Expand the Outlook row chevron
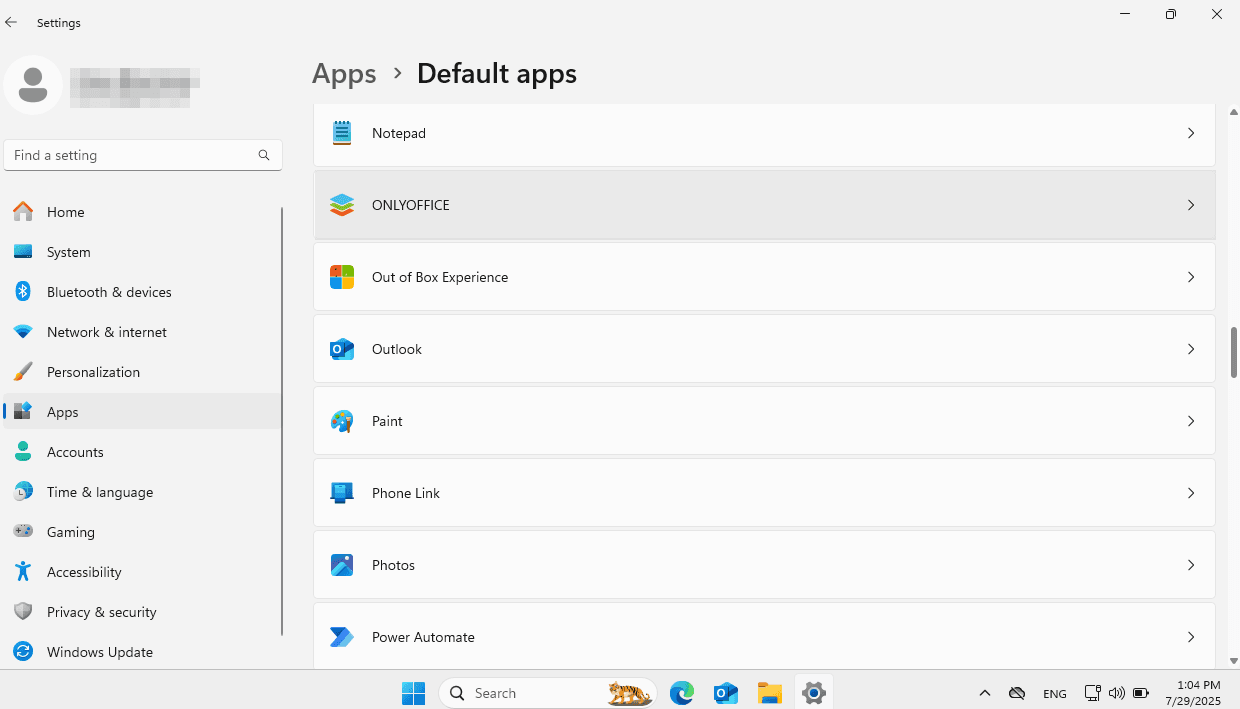This screenshot has height=709, width=1240. point(1191,349)
